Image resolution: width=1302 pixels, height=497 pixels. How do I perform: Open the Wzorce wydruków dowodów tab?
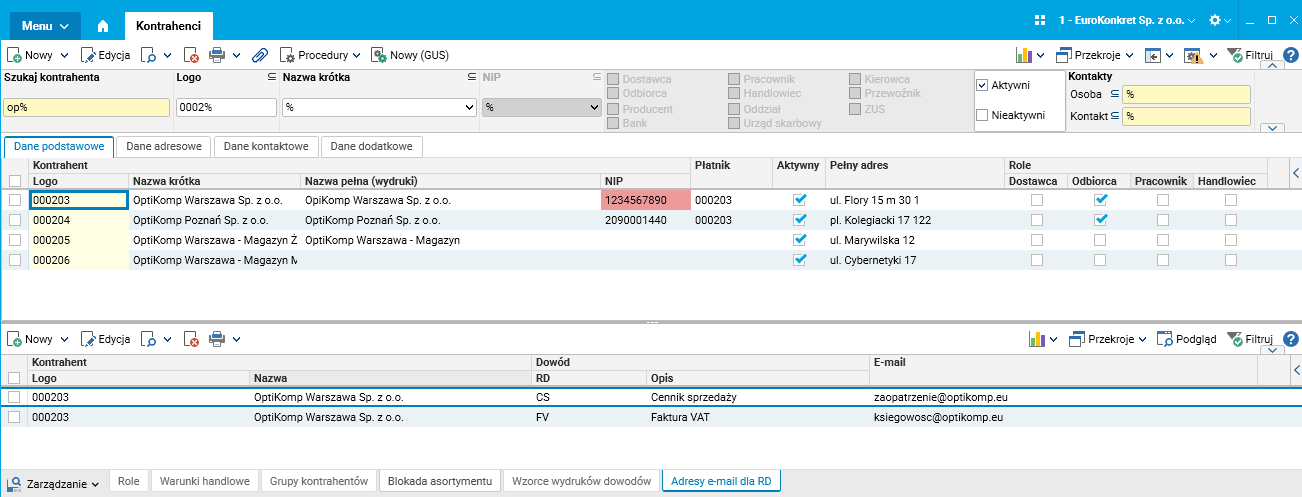(x=581, y=481)
